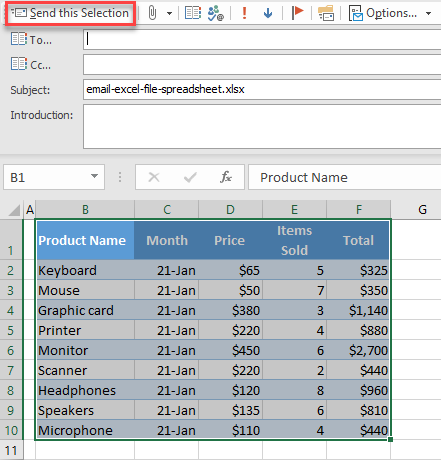Set low importance with blue down arrow
Image resolution: width=441 pixels, height=460 pixels.
[x=268, y=13]
